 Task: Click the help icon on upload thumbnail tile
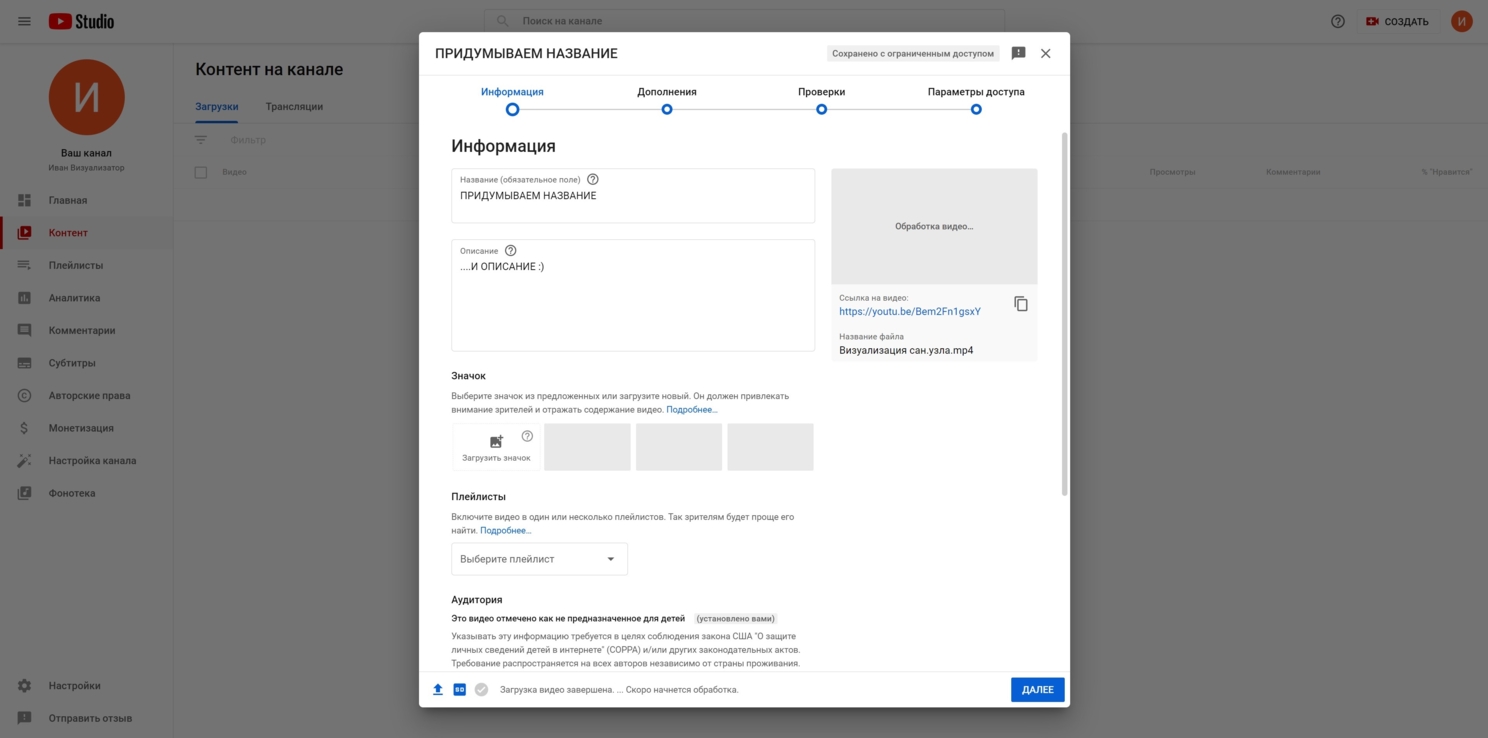[x=527, y=436]
